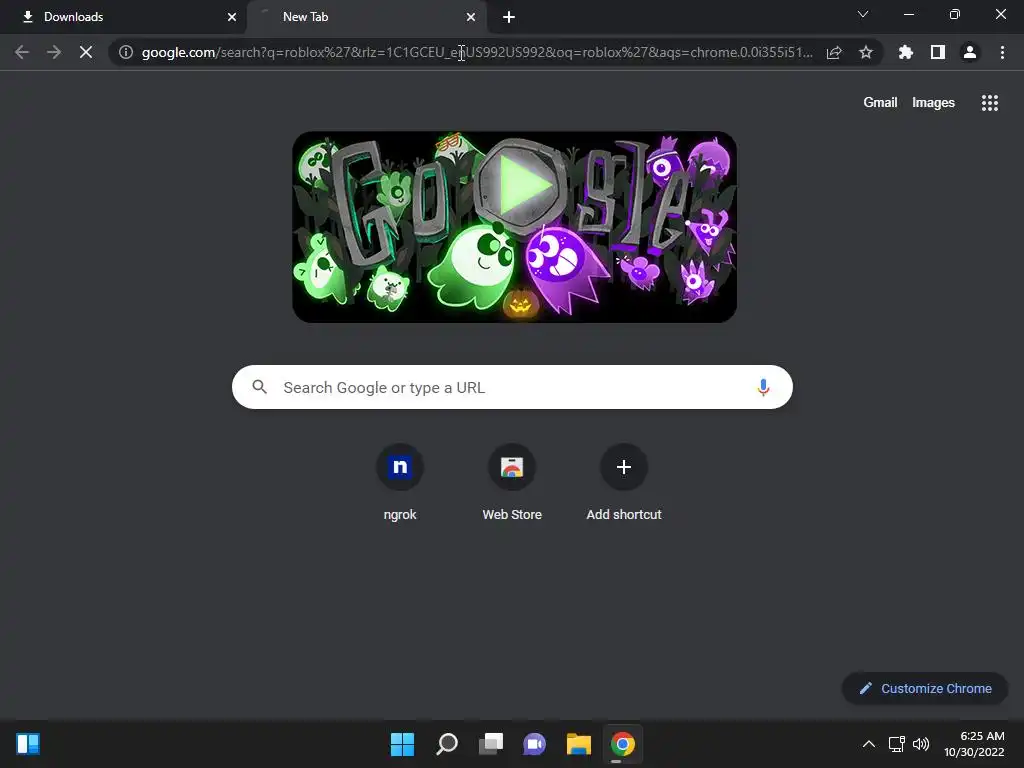
Task: Share this page icon in address bar
Action: point(834,52)
